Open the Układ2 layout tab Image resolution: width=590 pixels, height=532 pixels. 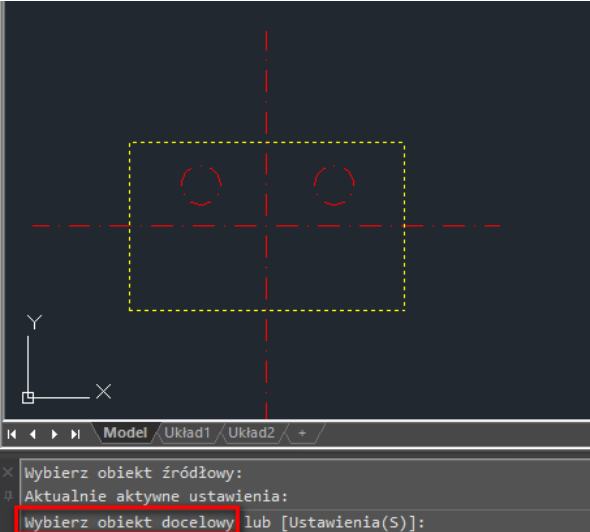251,433
